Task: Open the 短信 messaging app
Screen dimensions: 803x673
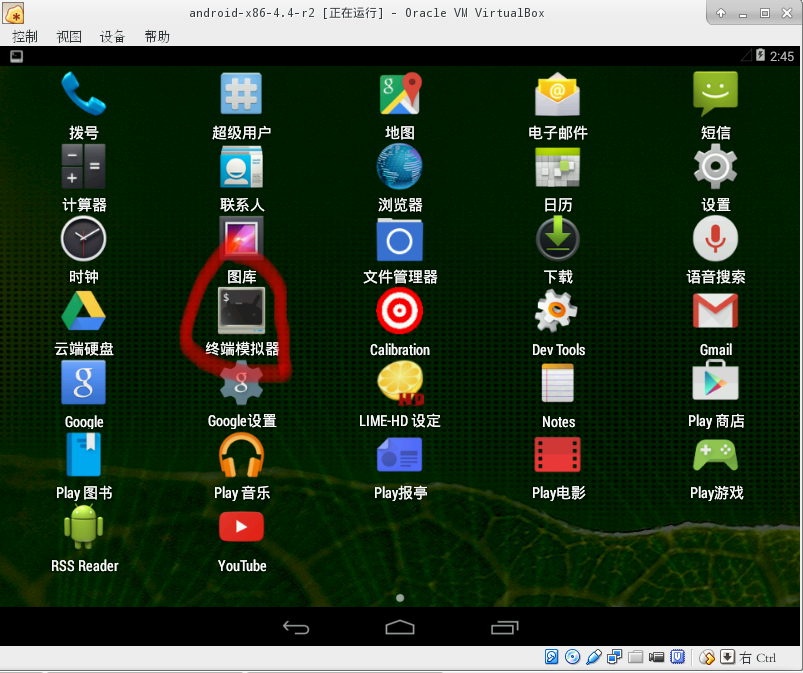Action: (715, 94)
